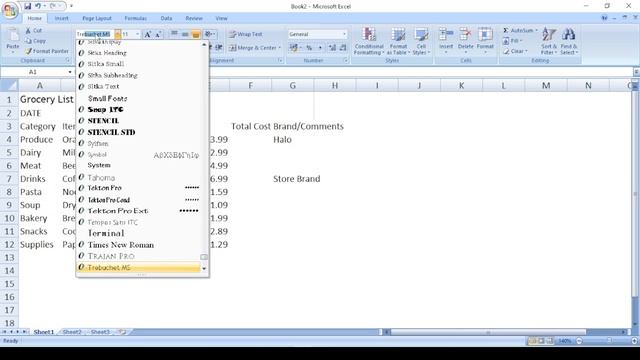Open the Review tab
Image resolution: width=640 pixels, height=360 pixels.
click(x=194, y=18)
